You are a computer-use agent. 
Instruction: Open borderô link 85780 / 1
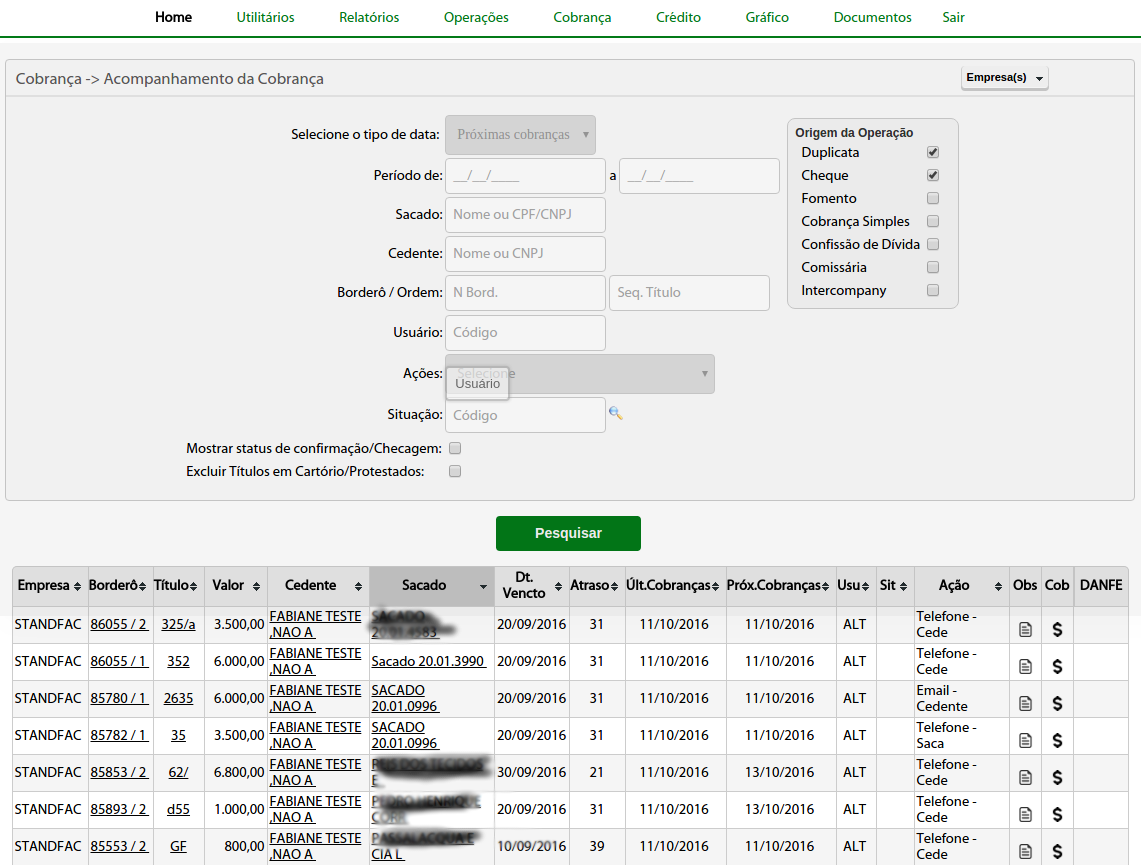[119, 698]
